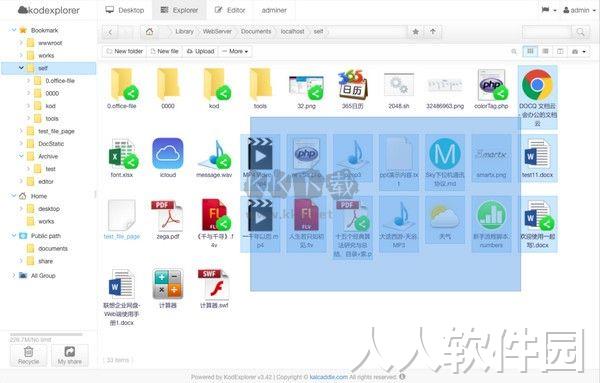Select the numbers spreadsheet file icon
This screenshot has width=600, height=383.
click(x=491, y=215)
